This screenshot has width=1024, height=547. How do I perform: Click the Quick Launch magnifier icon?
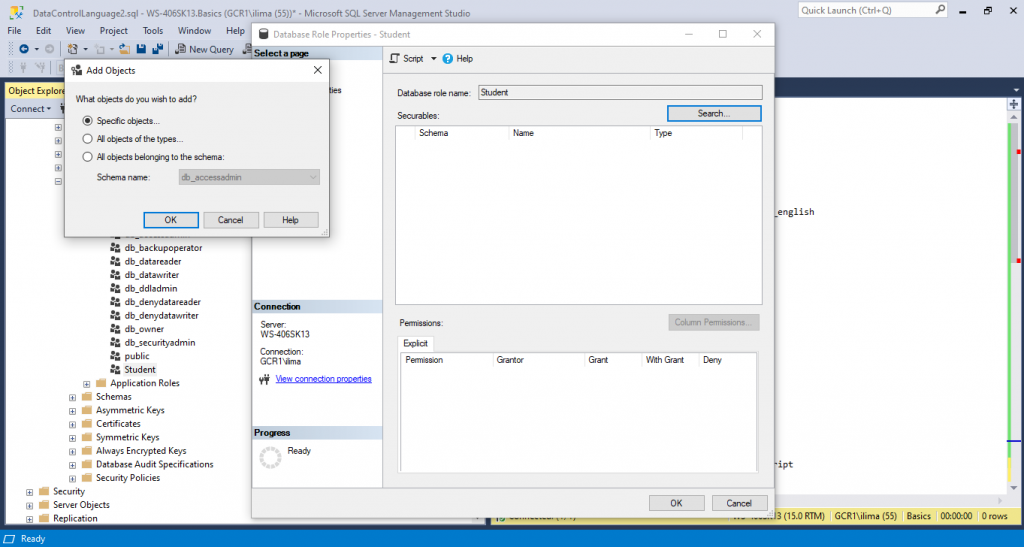(940, 10)
